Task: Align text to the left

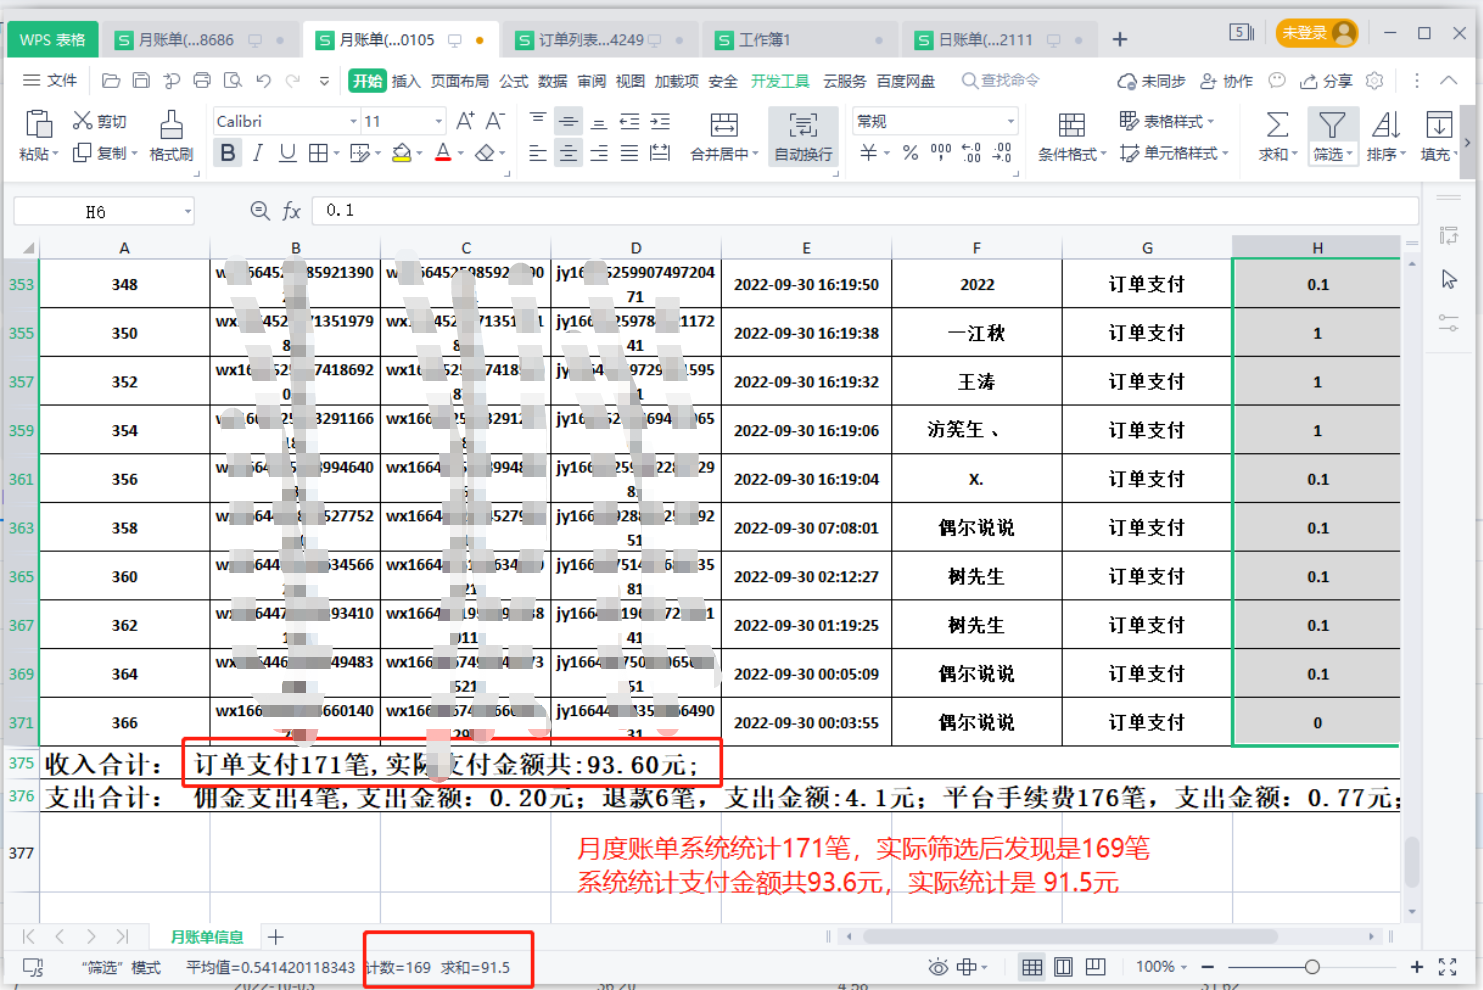Action: tap(538, 153)
